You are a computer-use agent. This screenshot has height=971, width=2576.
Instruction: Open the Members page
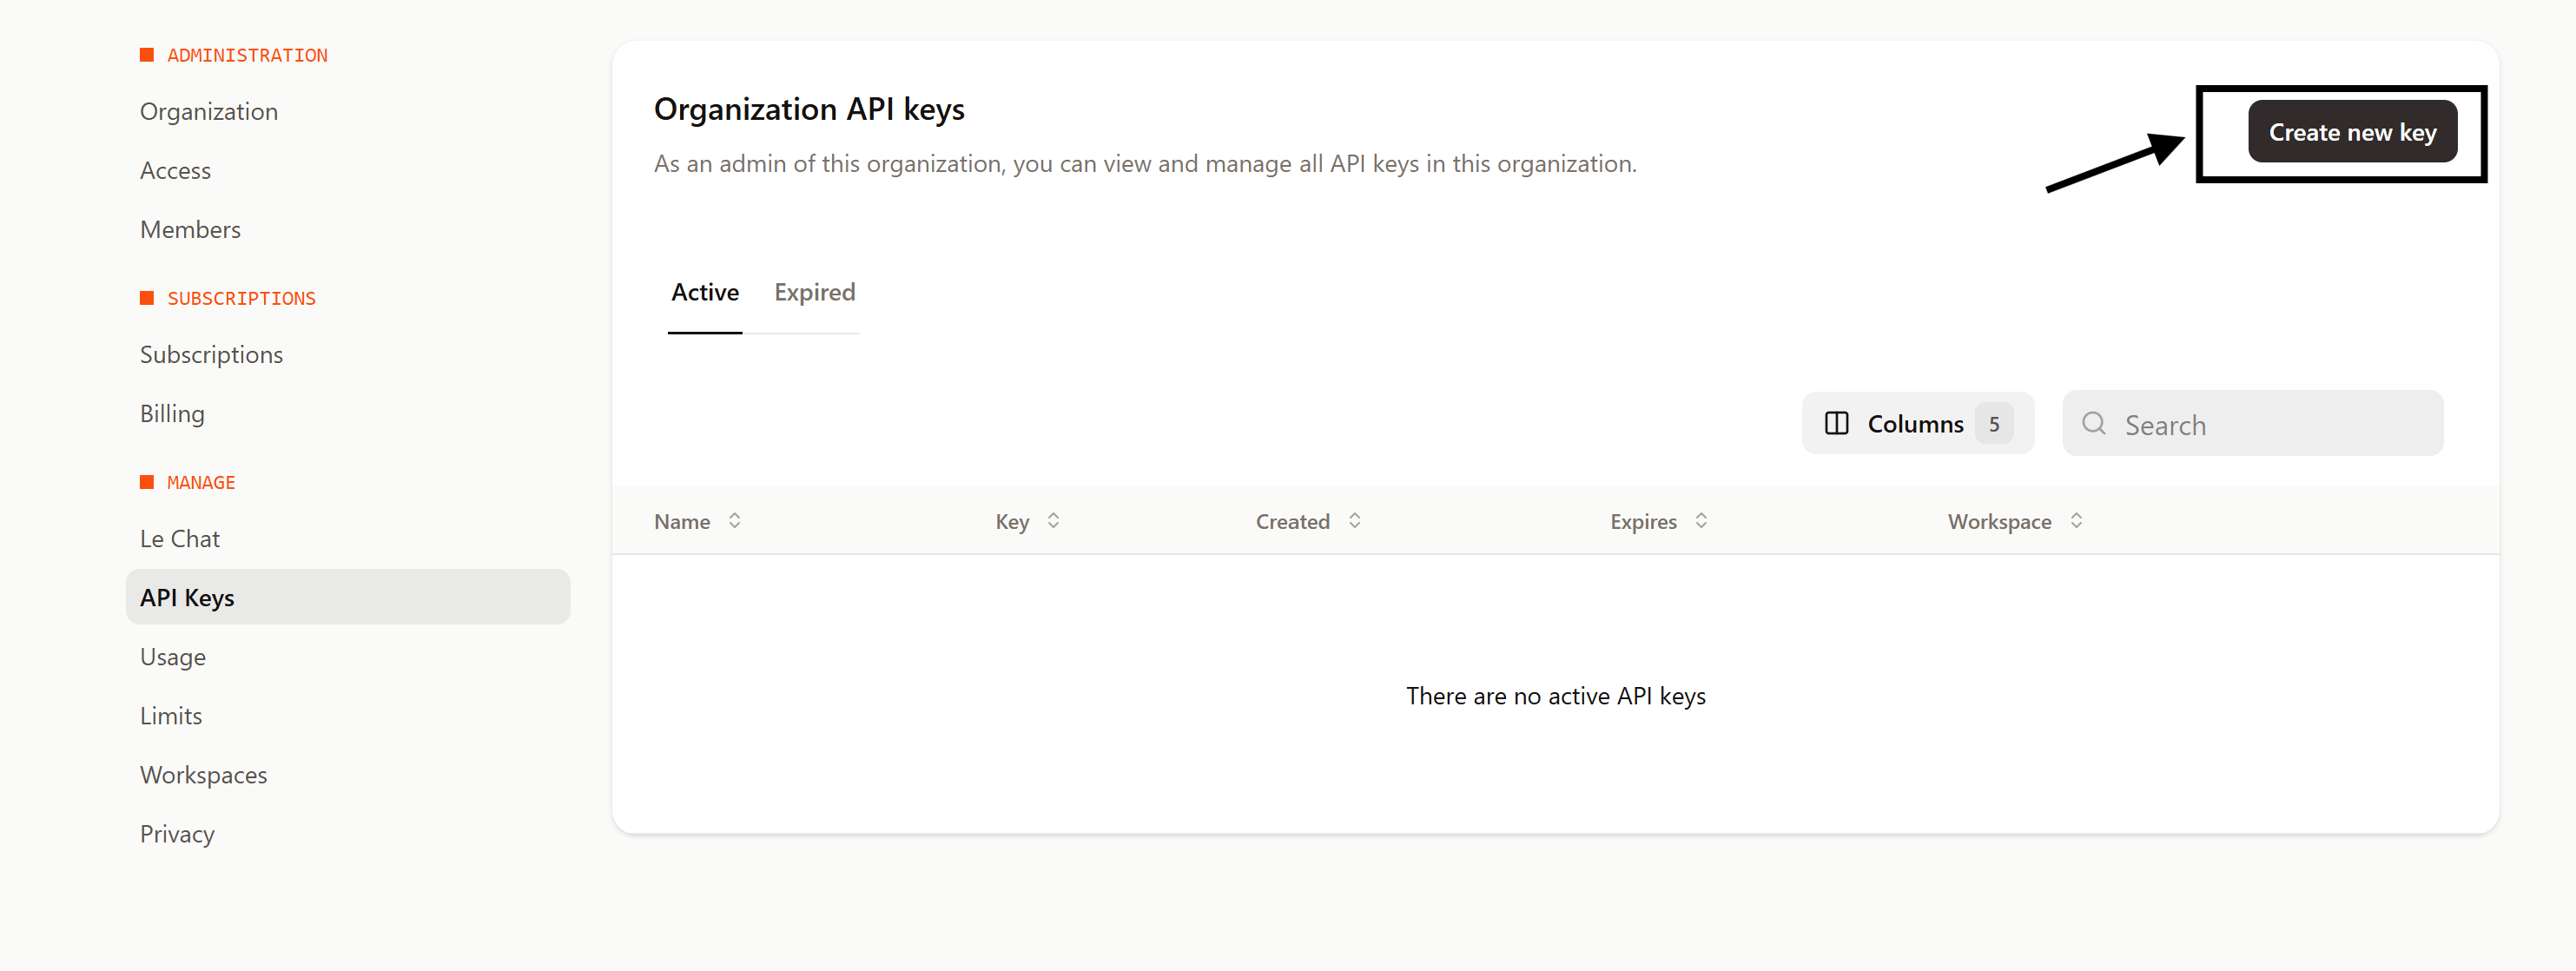(190, 230)
